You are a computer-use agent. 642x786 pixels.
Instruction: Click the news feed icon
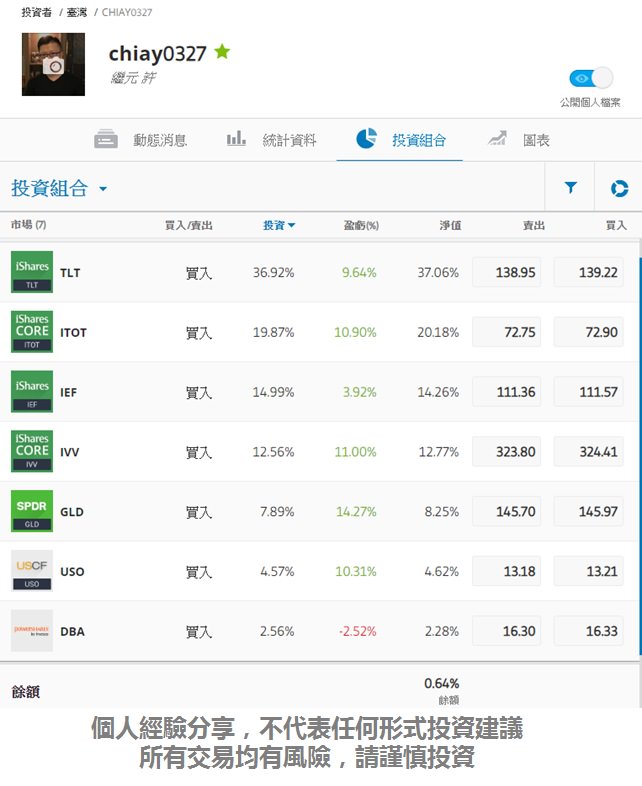pyautogui.click(x=106, y=139)
